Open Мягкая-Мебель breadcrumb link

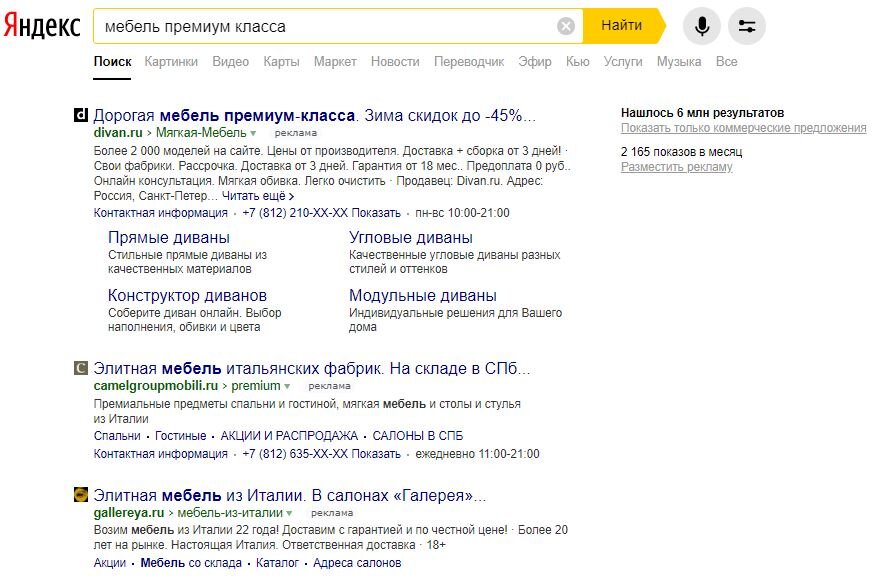(x=201, y=133)
